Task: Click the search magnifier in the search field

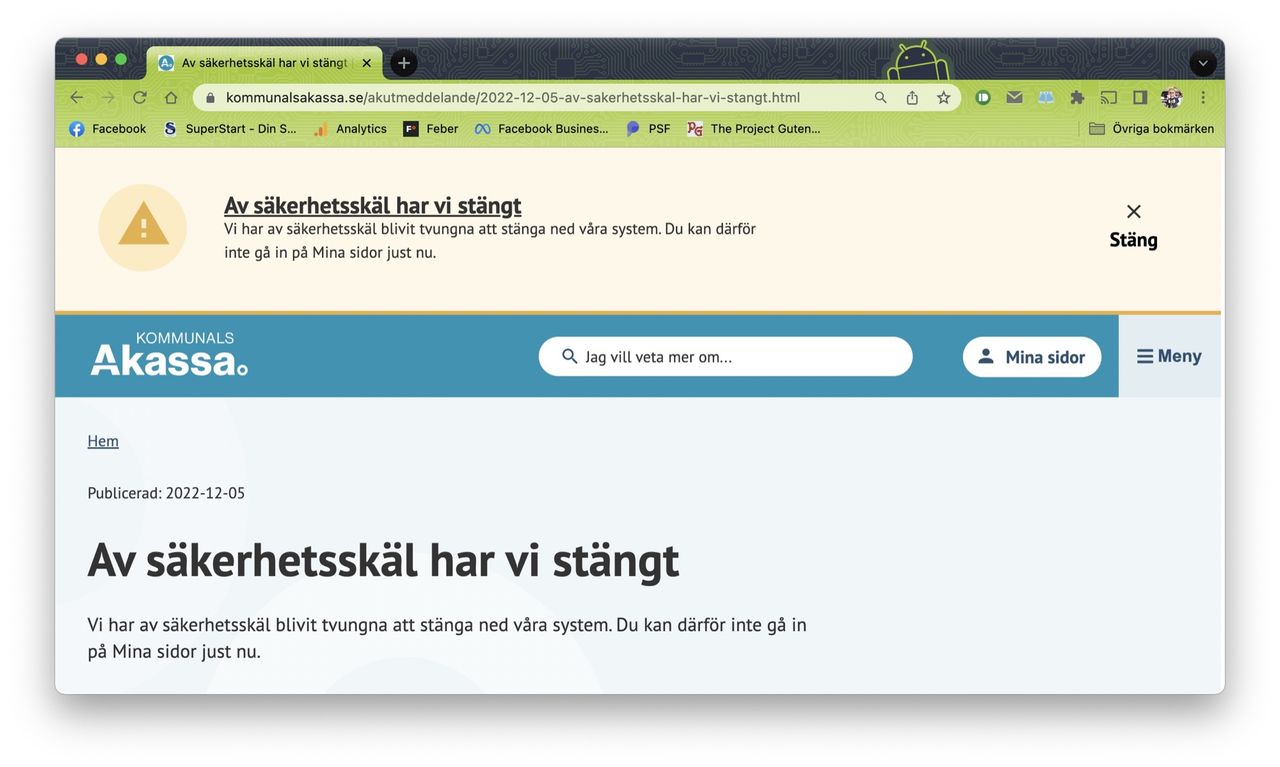Action: [x=568, y=356]
